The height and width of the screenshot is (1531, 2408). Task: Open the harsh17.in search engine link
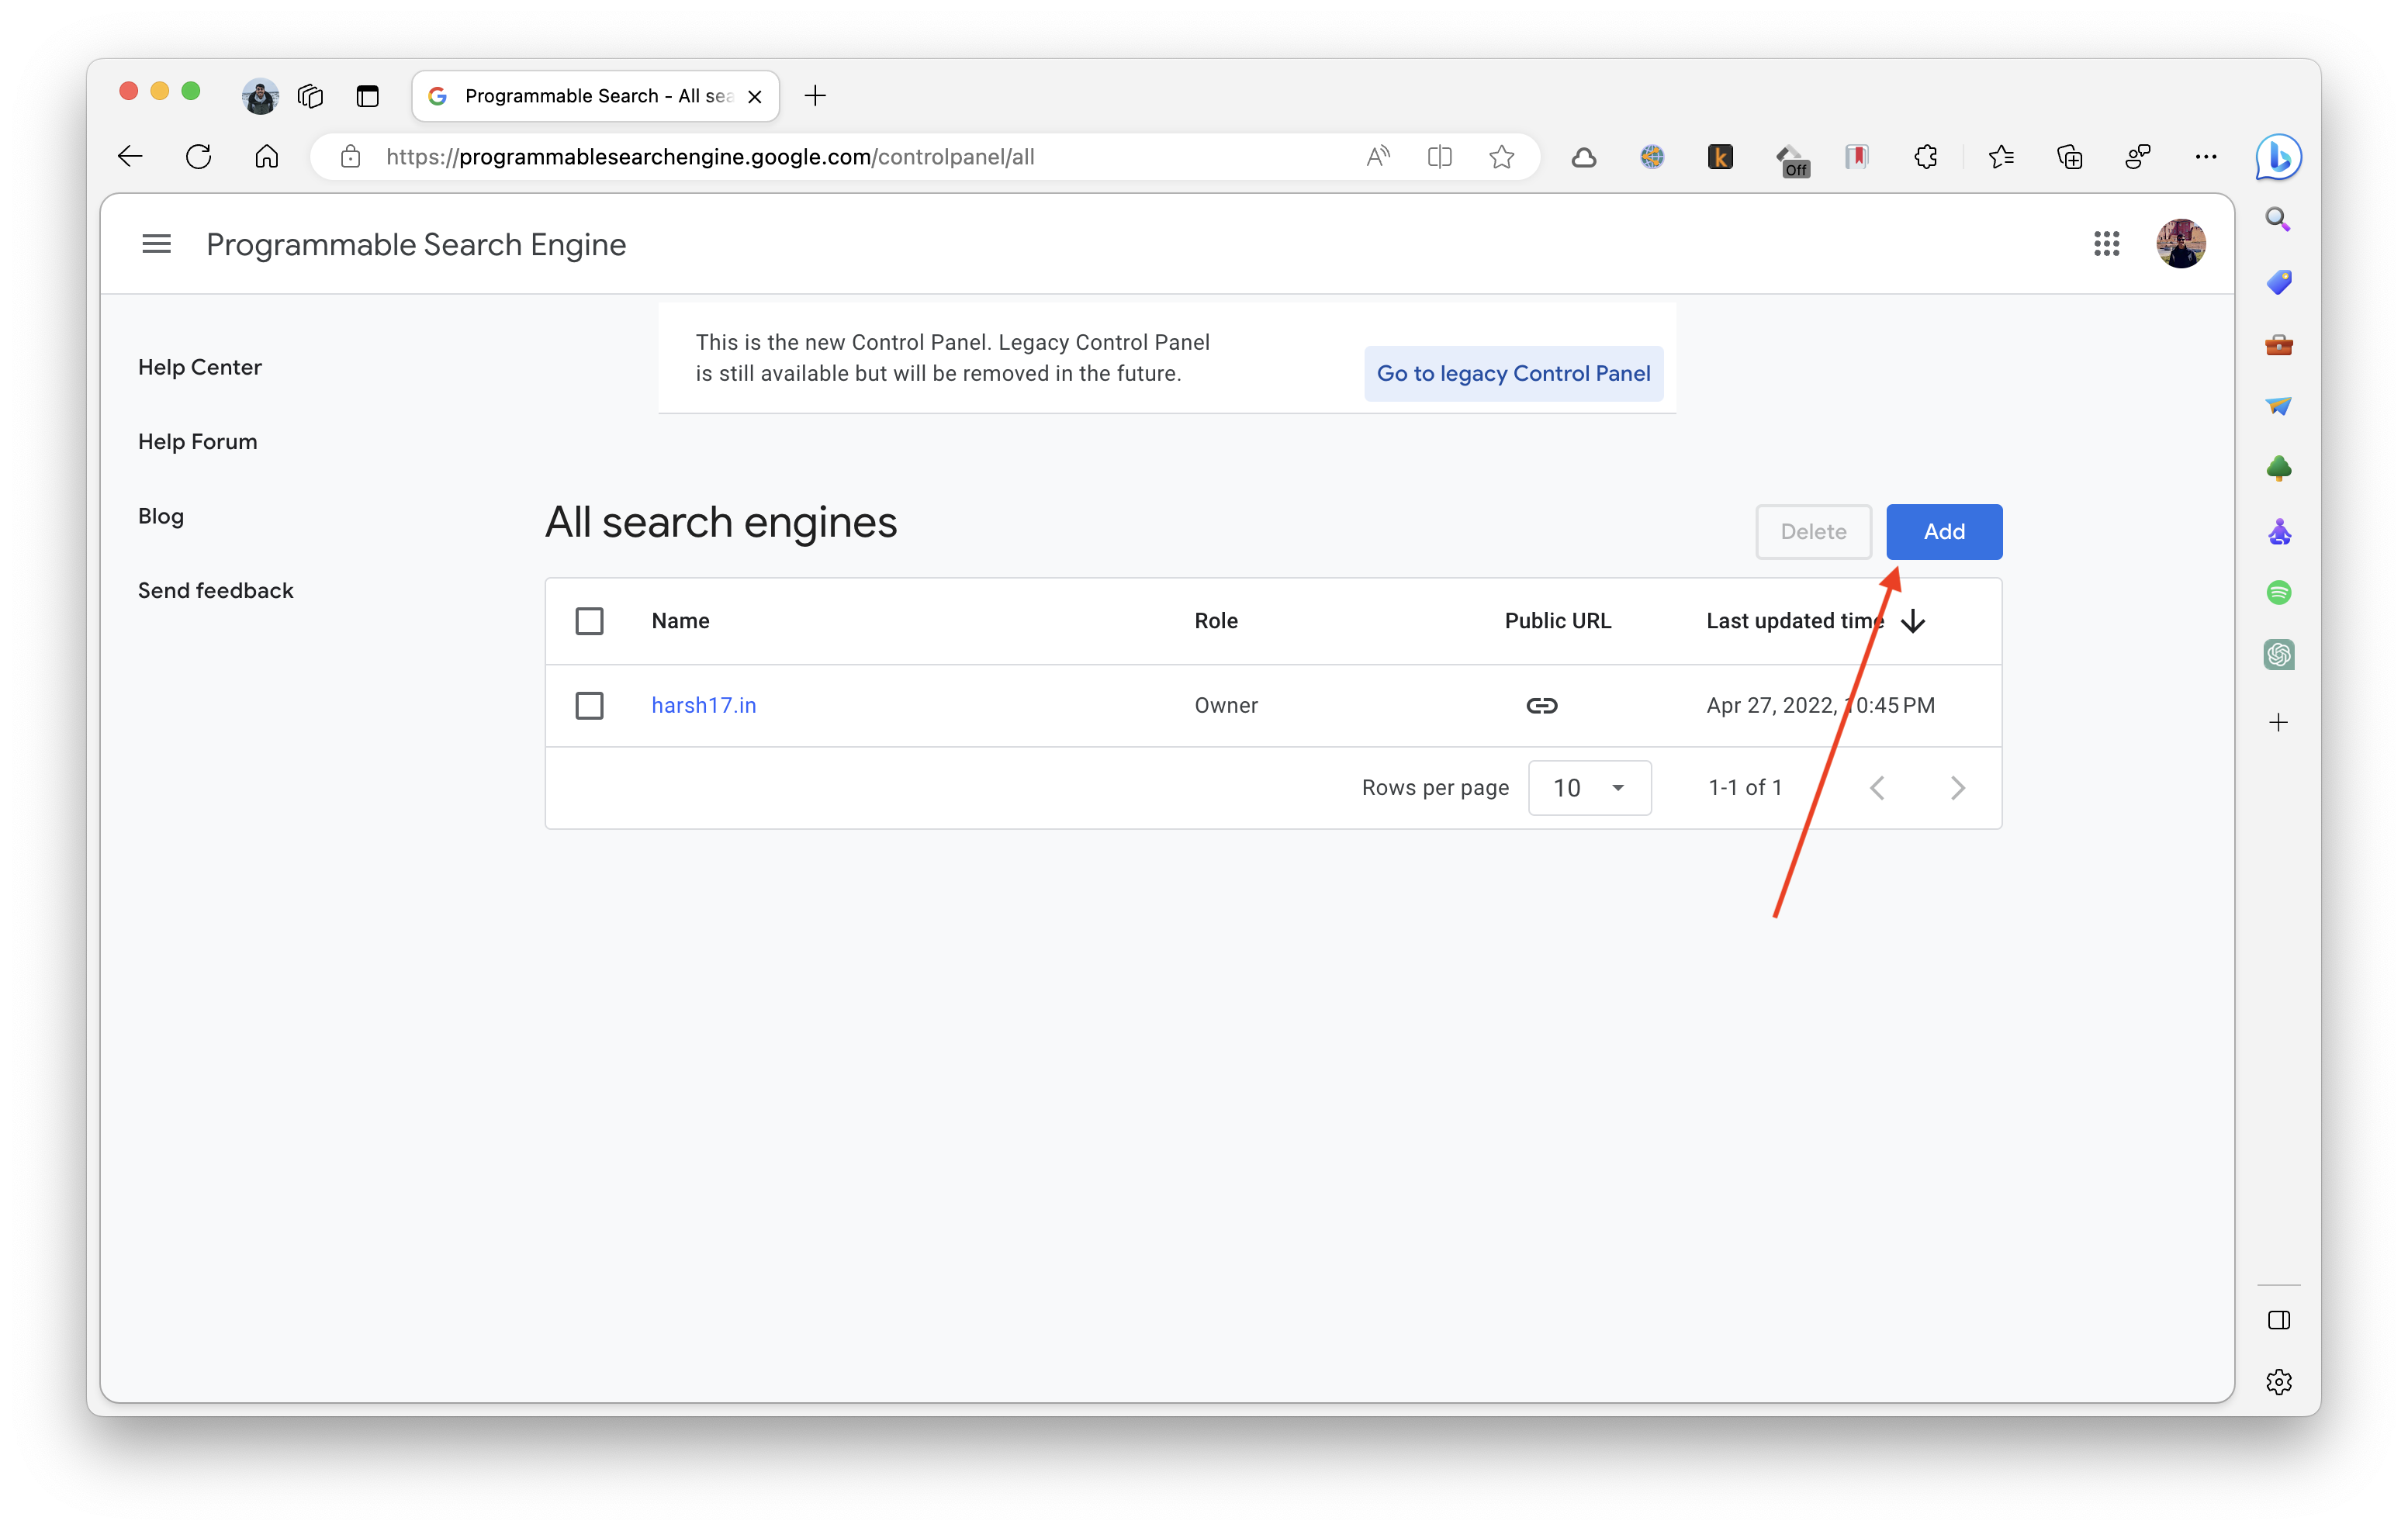pos(703,705)
